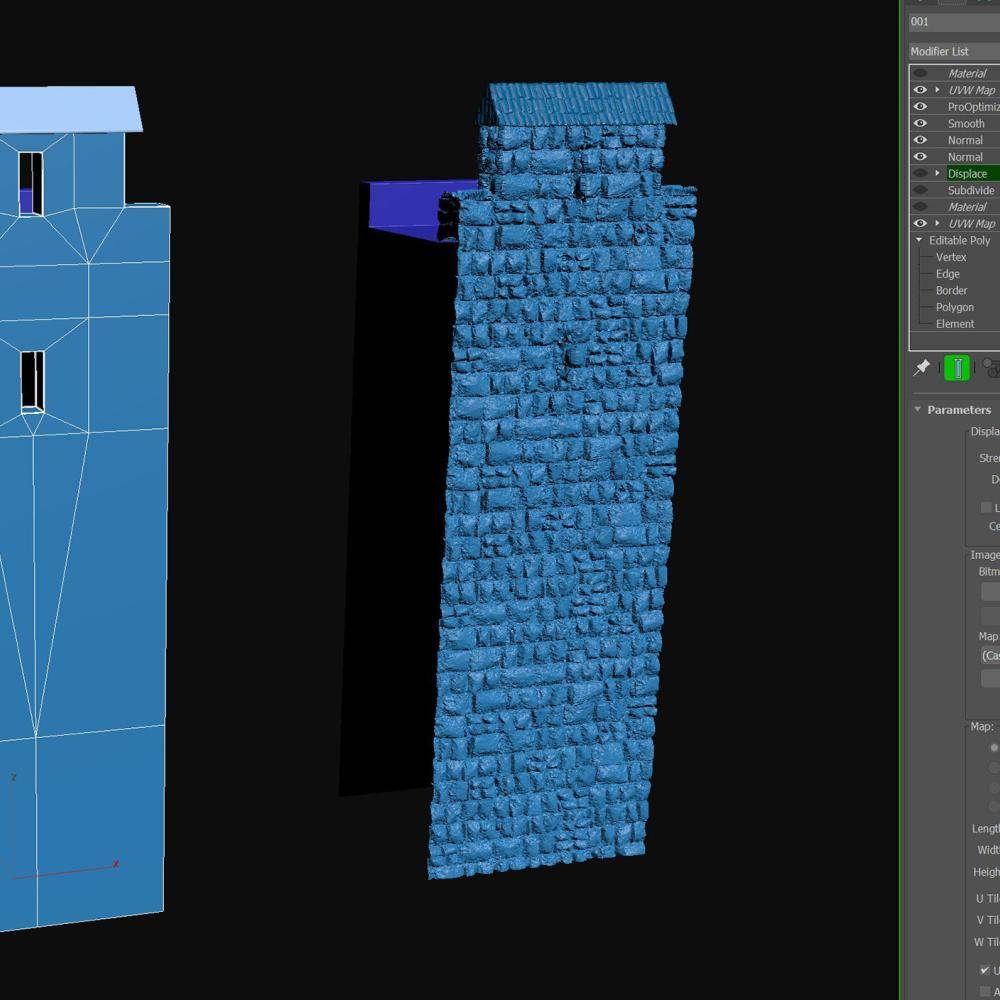Enable the Displace modifier eye icon
This screenshot has height=1000, width=1000.
pyautogui.click(x=920, y=173)
